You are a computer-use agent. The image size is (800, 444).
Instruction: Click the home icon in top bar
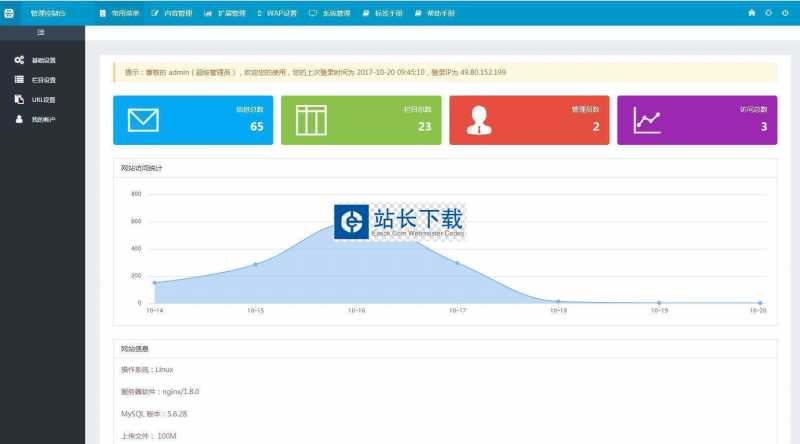click(752, 13)
